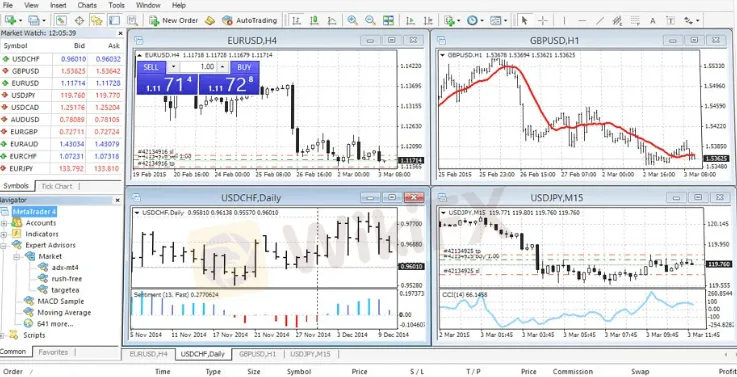Click the Templates toolbar icon

(x=495, y=20)
